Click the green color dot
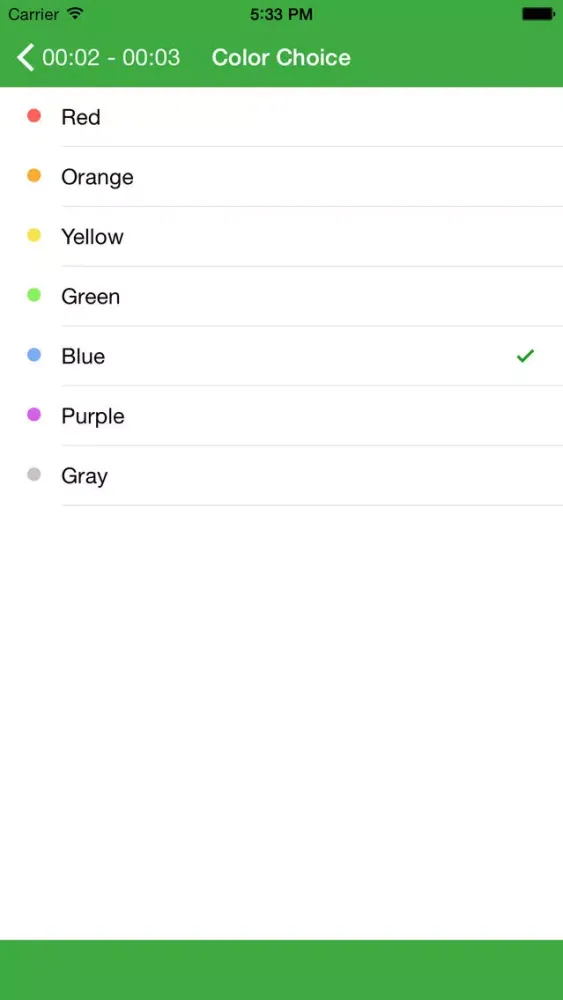This screenshot has height=1000, width=563. click(34, 295)
